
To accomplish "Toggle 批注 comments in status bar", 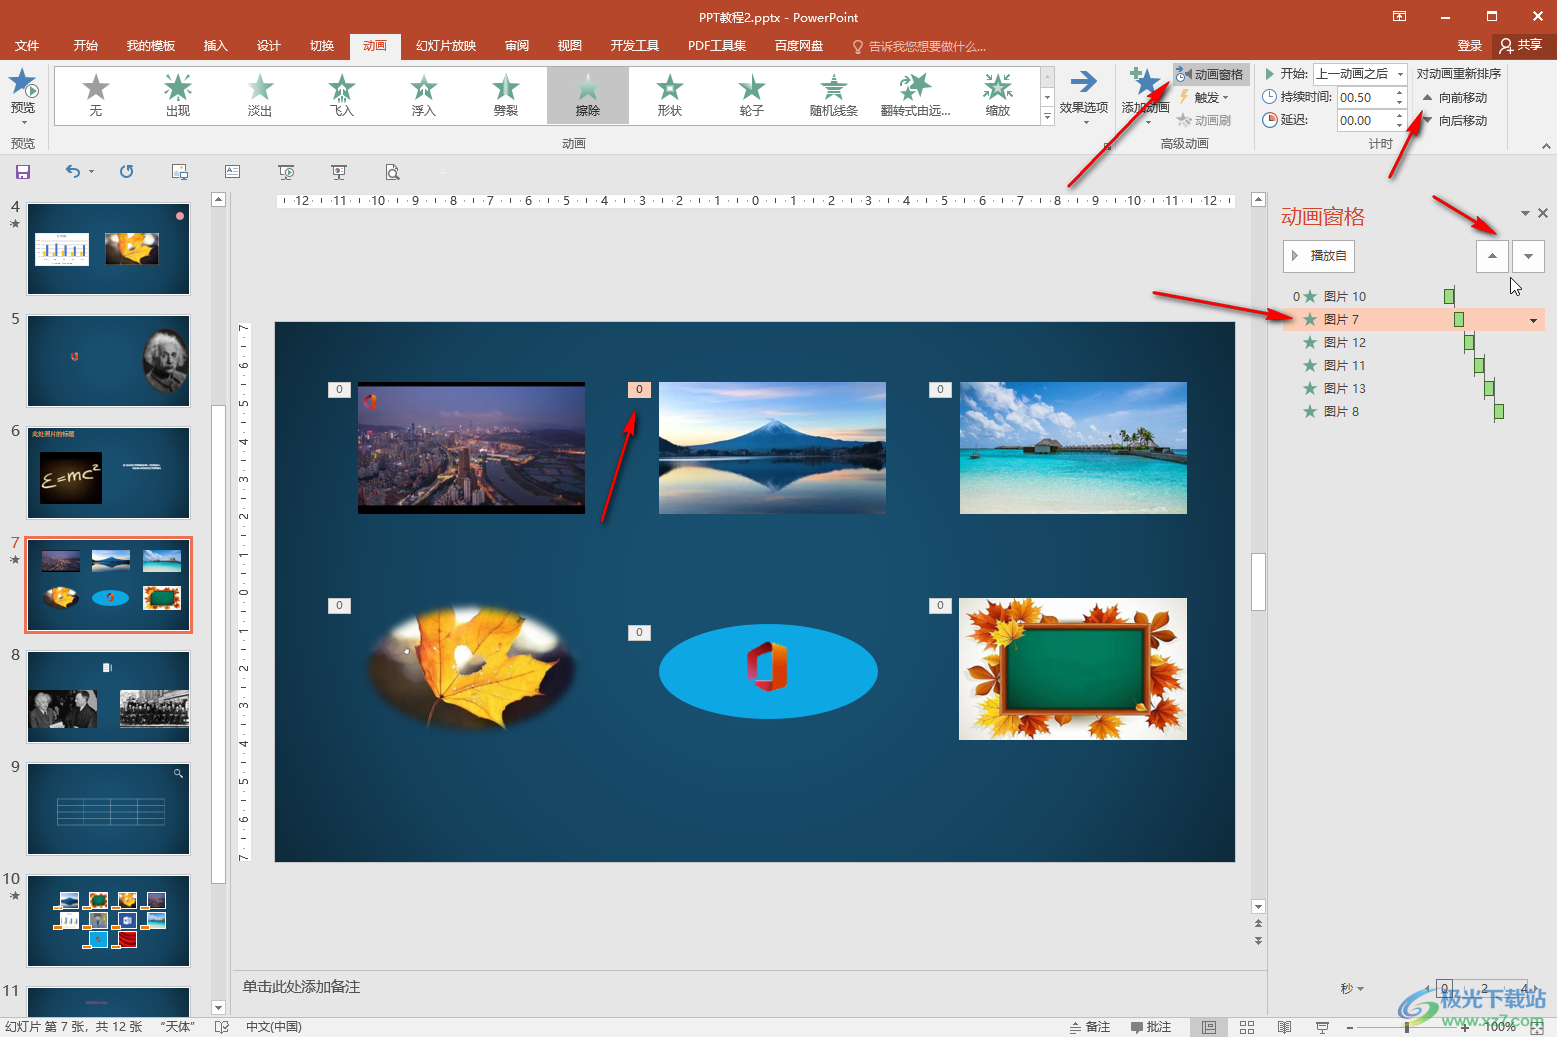I will tap(1151, 1027).
